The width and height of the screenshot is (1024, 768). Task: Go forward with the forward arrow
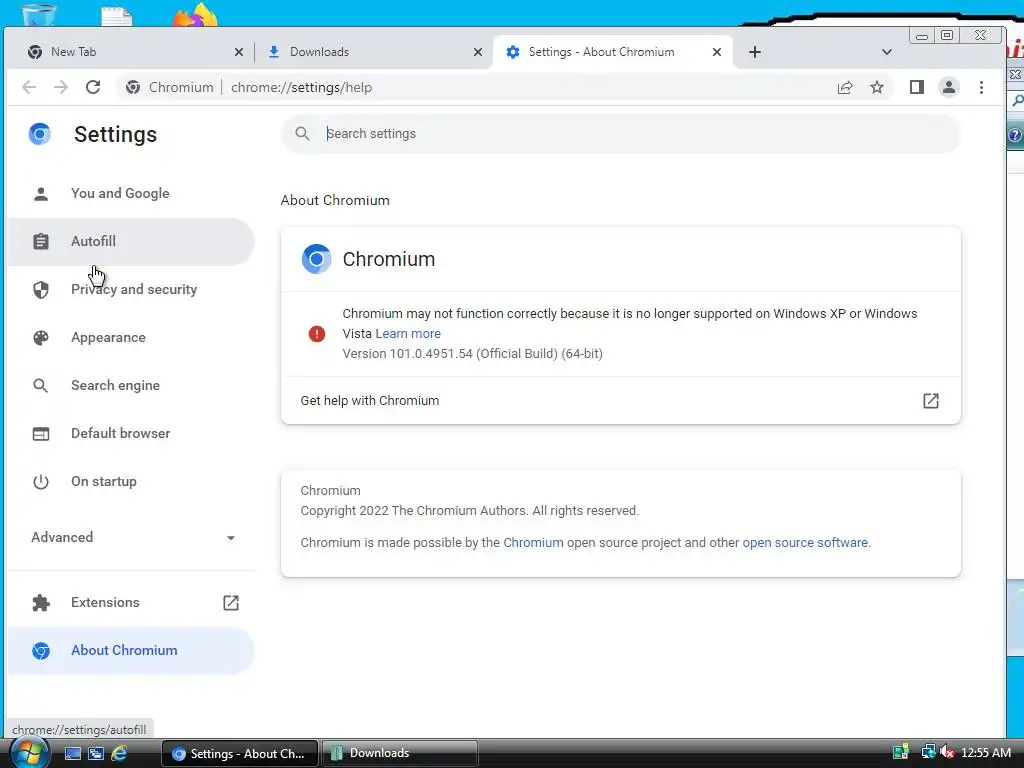click(61, 87)
